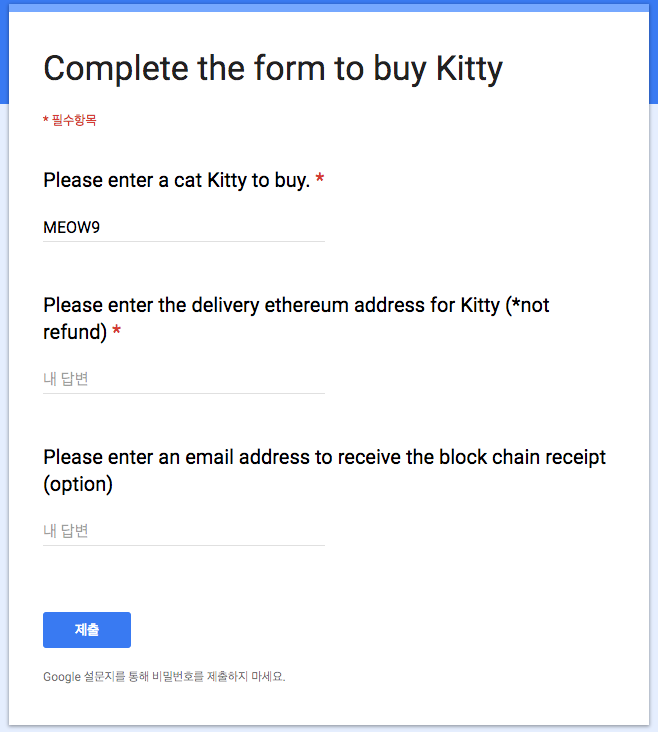Click the Google 설문지 password warning footer text
This screenshot has height=732, width=658.
164,677
